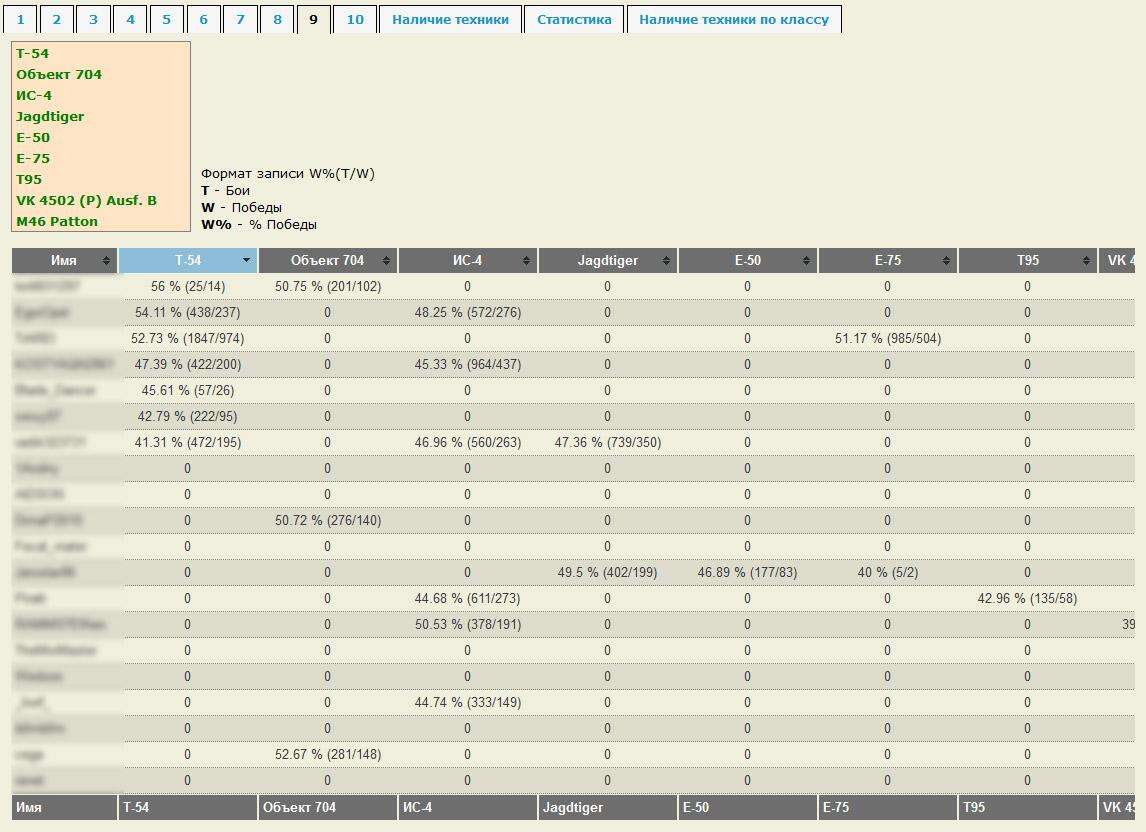Click the cell 45.61 % (57/26)
Screen dimensions: 1146x832
pyautogui.click(x=188, y=390)
